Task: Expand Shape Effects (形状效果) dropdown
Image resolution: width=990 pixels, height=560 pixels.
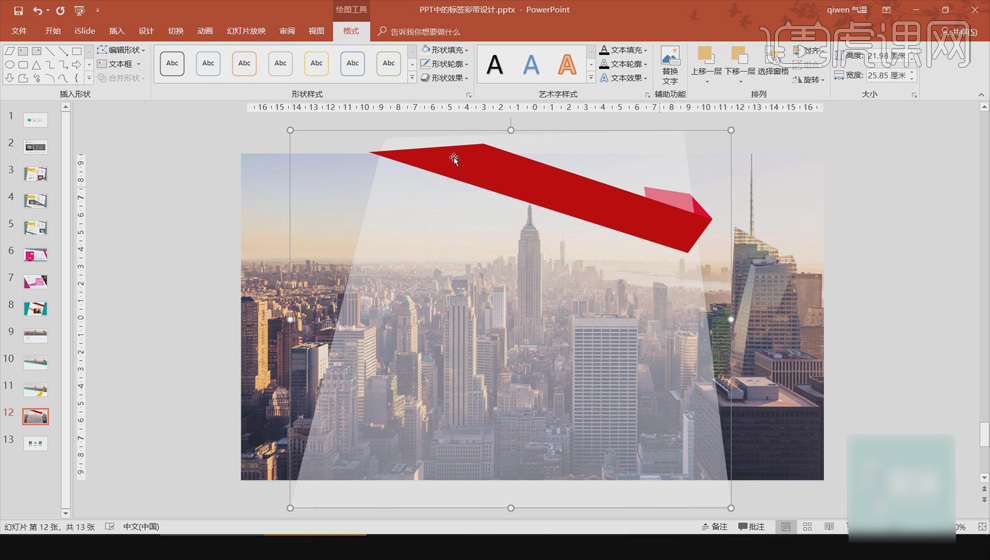Action: (443, 78)
